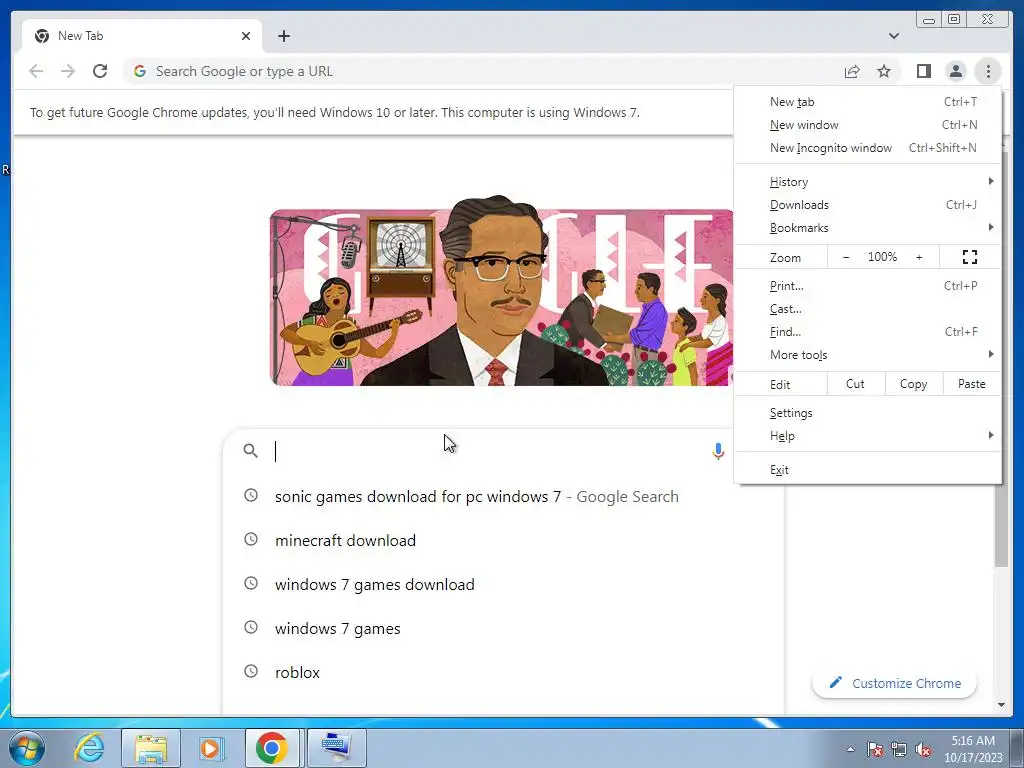Expand the Bookmarks submenu
The image size is (1024, 768).
click(867, 227)
